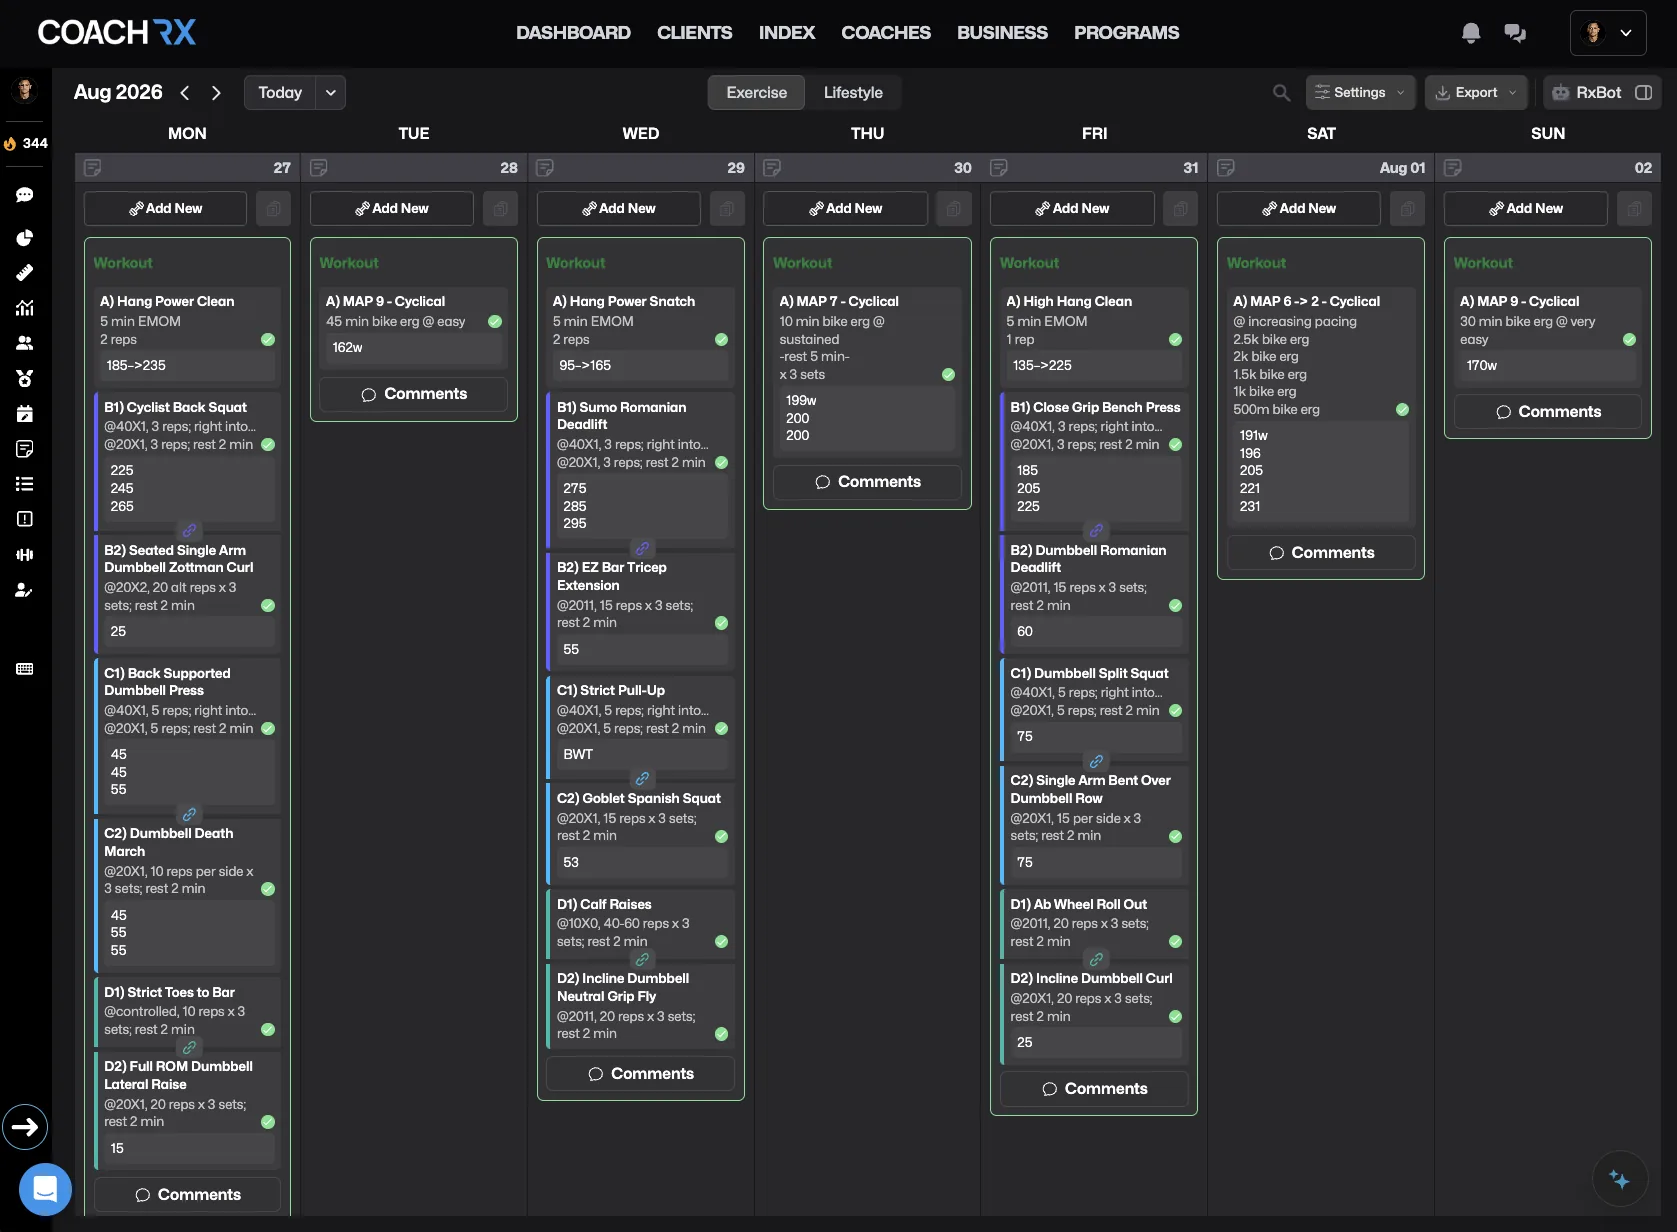Switch to the Lifestyle tab
The height and width of the screenshot is (1232, 1677).
pyautogui.click(x=853, y=93)
